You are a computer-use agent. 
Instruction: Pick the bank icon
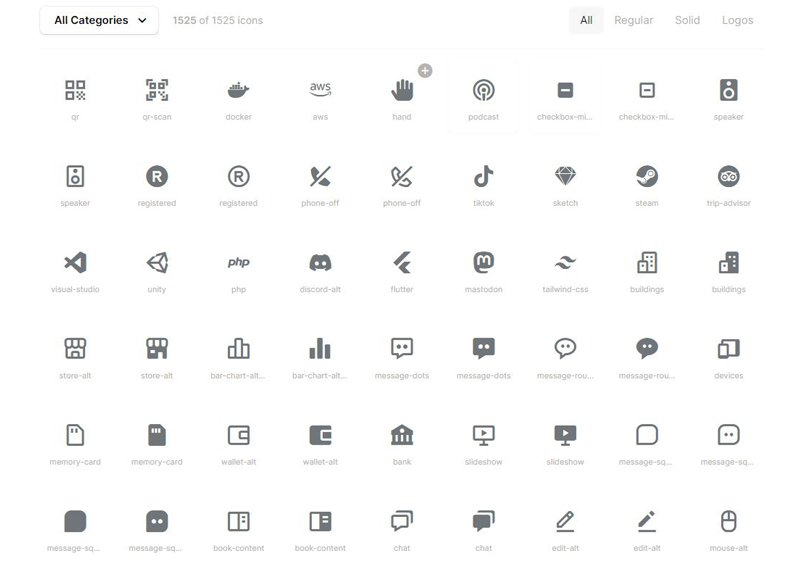click(x=402, y=435)
